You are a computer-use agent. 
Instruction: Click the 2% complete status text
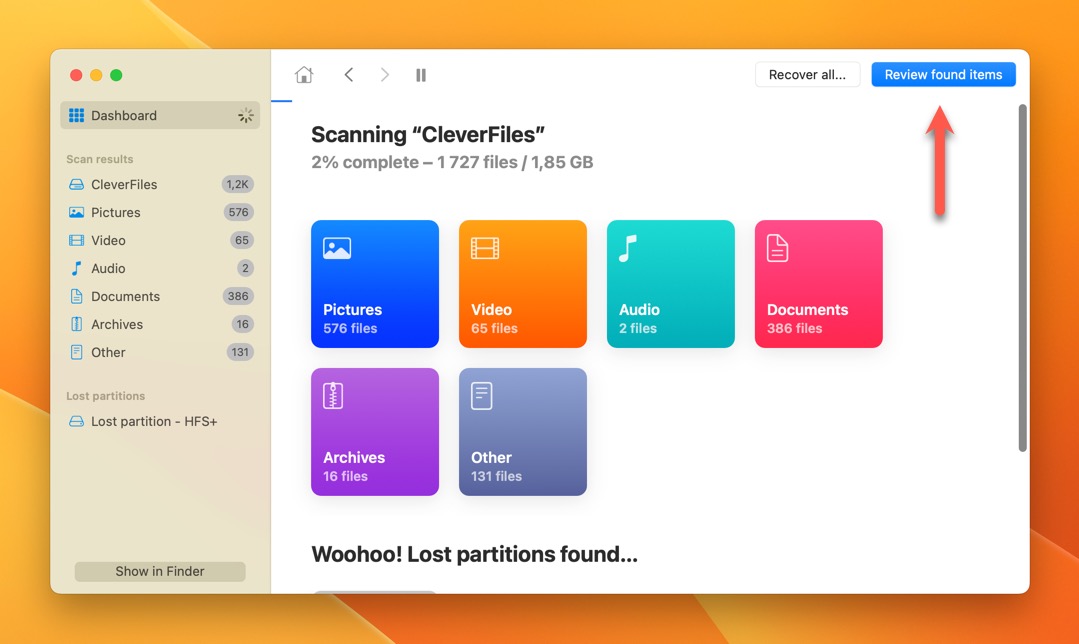pyautogui.click(x=452, y=162)
